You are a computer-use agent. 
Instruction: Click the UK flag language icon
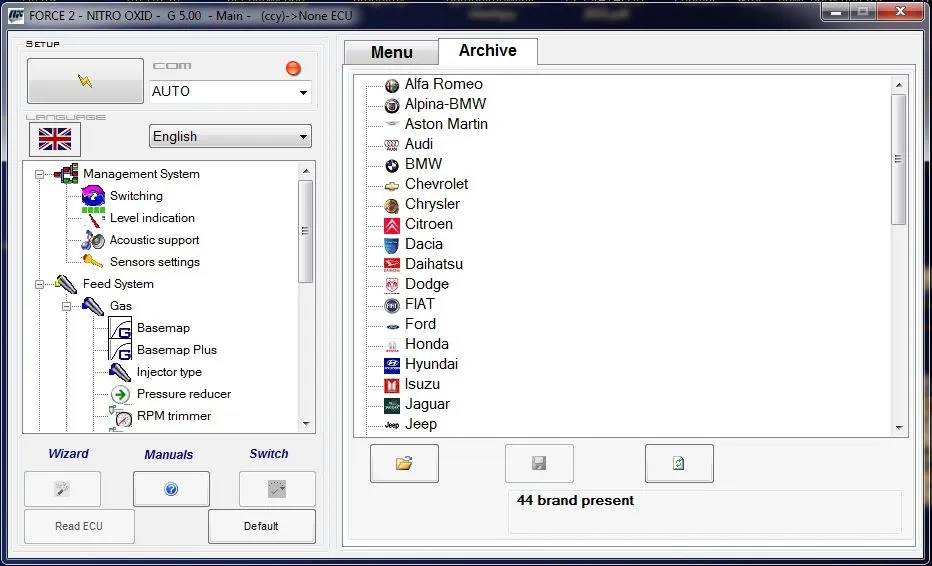coord(55,138)
